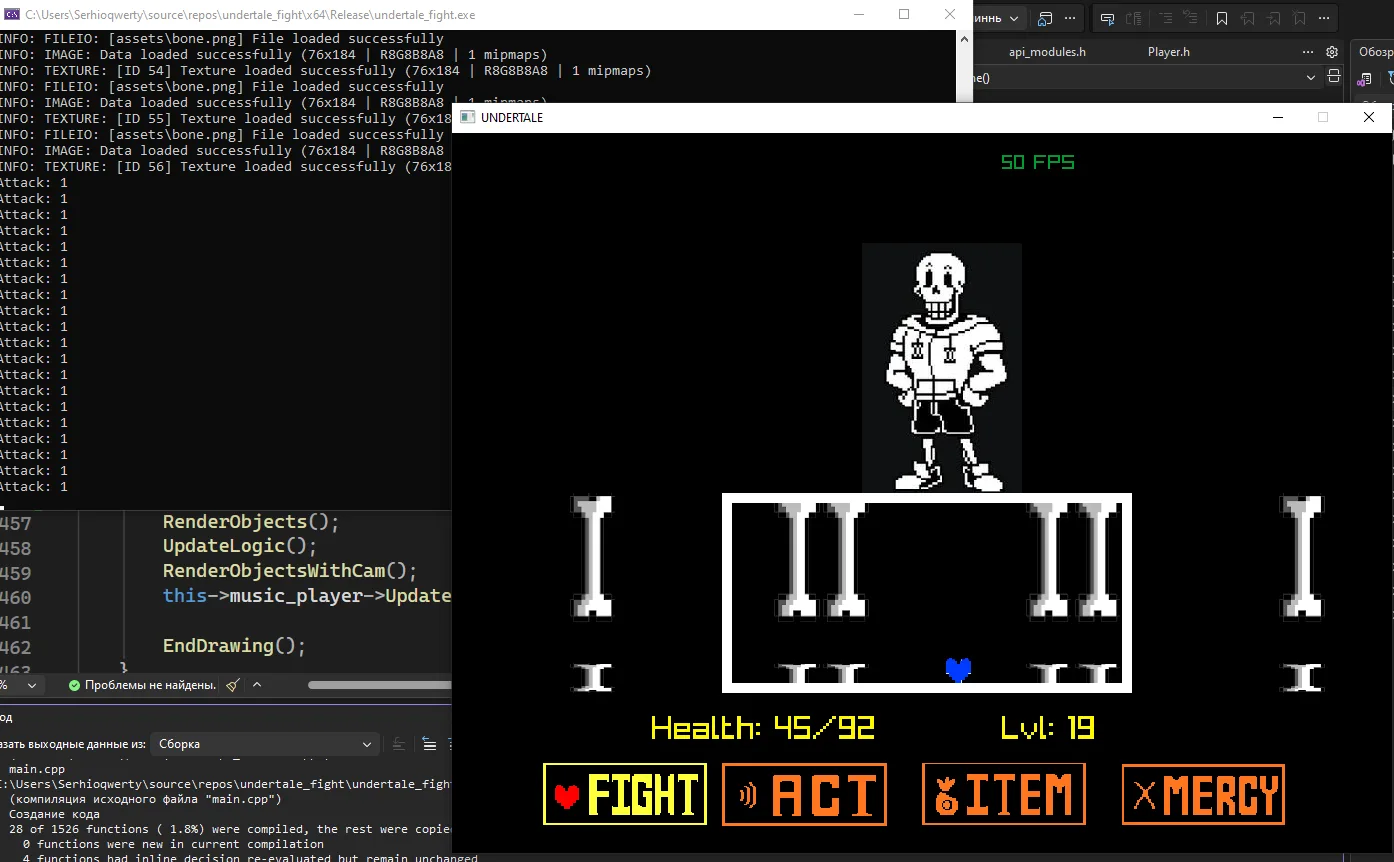Click the previous bookmark icon in toolbar

pyautogui.click(x=1248, y=19)
